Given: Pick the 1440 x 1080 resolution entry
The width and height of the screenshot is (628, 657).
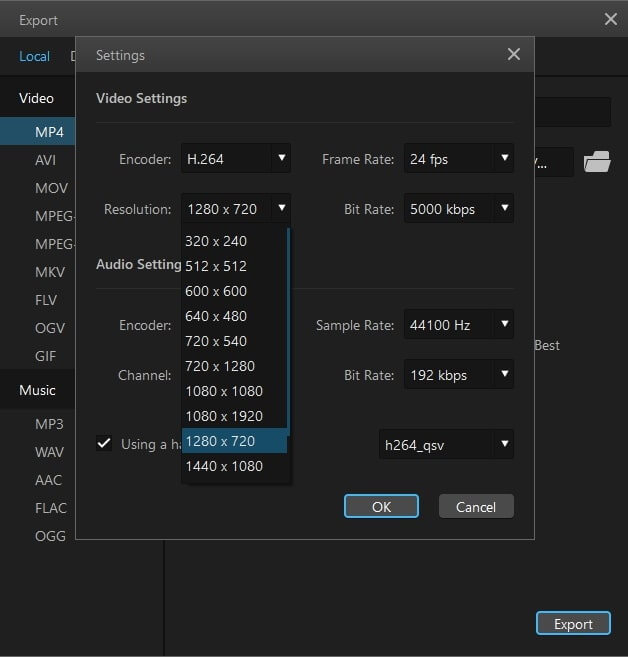Looking at the screenshot, I should (235, 466).
